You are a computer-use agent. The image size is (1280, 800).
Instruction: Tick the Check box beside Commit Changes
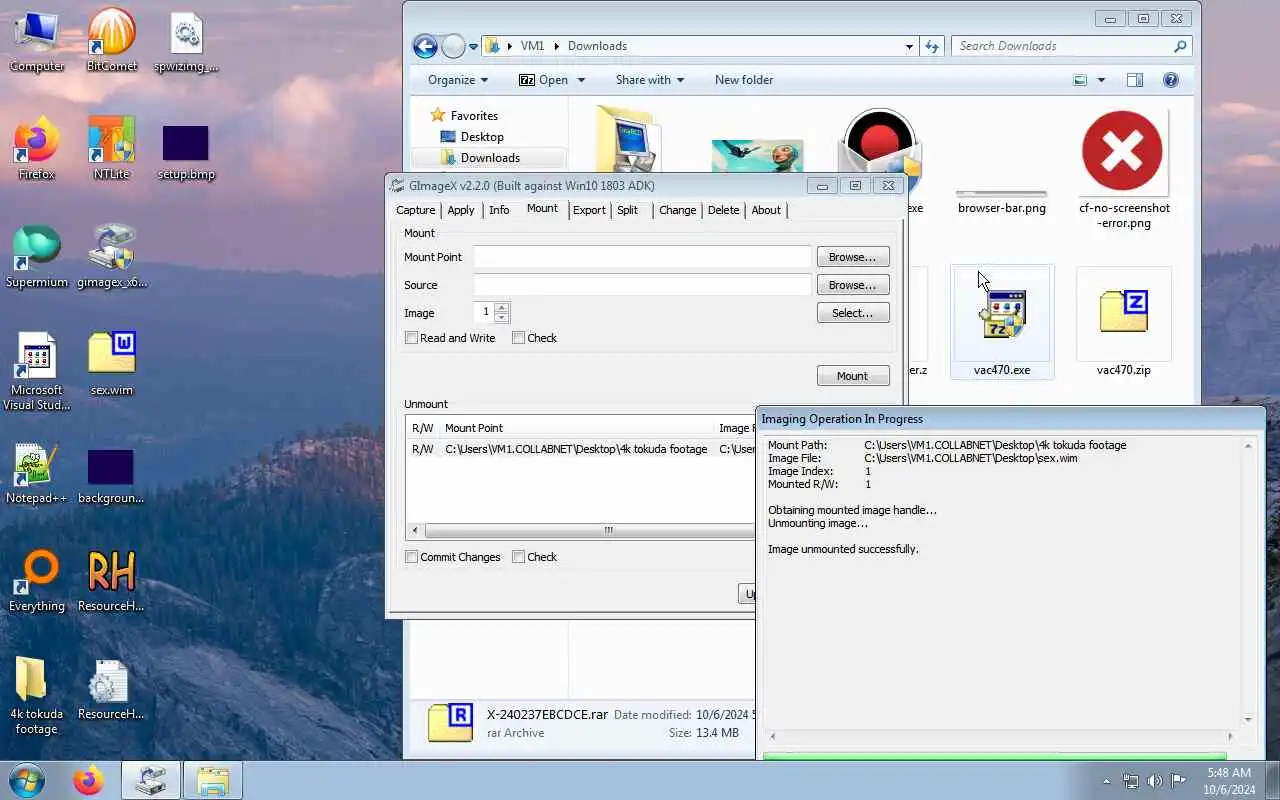pos(518,557)
